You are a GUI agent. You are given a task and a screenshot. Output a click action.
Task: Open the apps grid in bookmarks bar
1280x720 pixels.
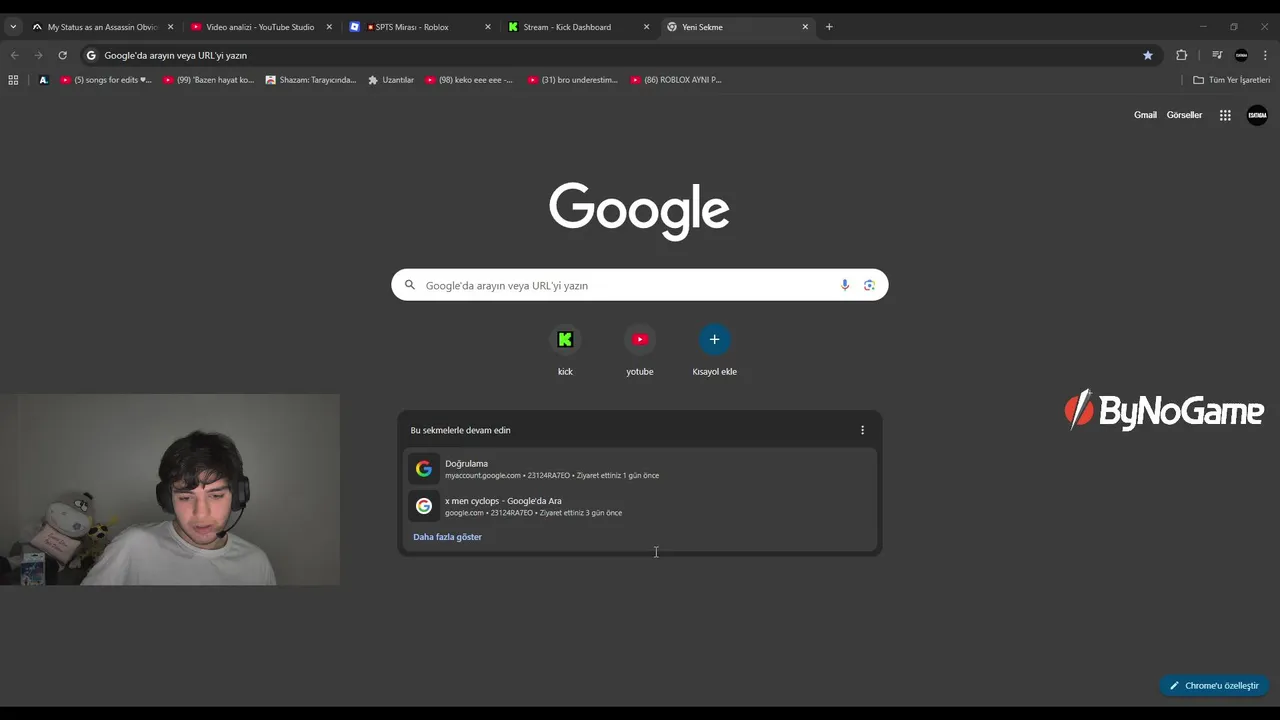tap(13, 80)
